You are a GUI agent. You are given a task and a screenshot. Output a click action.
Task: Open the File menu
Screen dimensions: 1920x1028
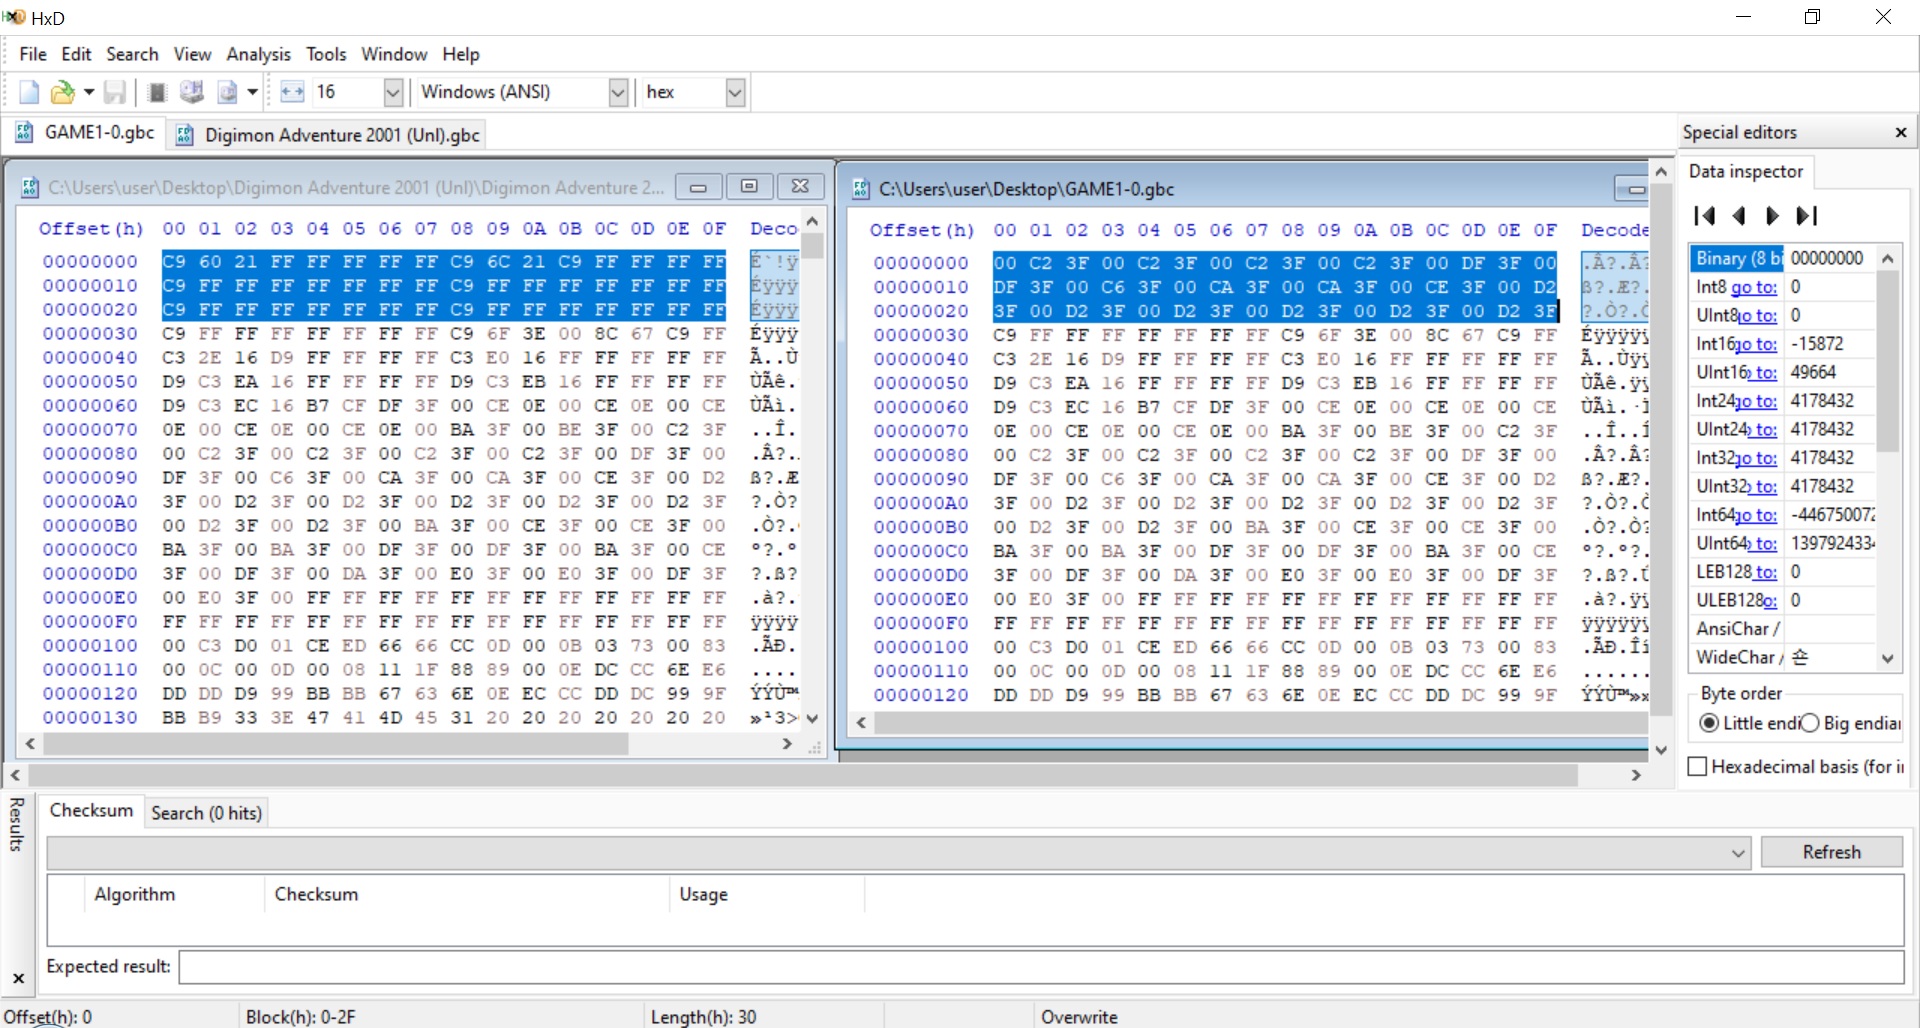coord(33,54)
